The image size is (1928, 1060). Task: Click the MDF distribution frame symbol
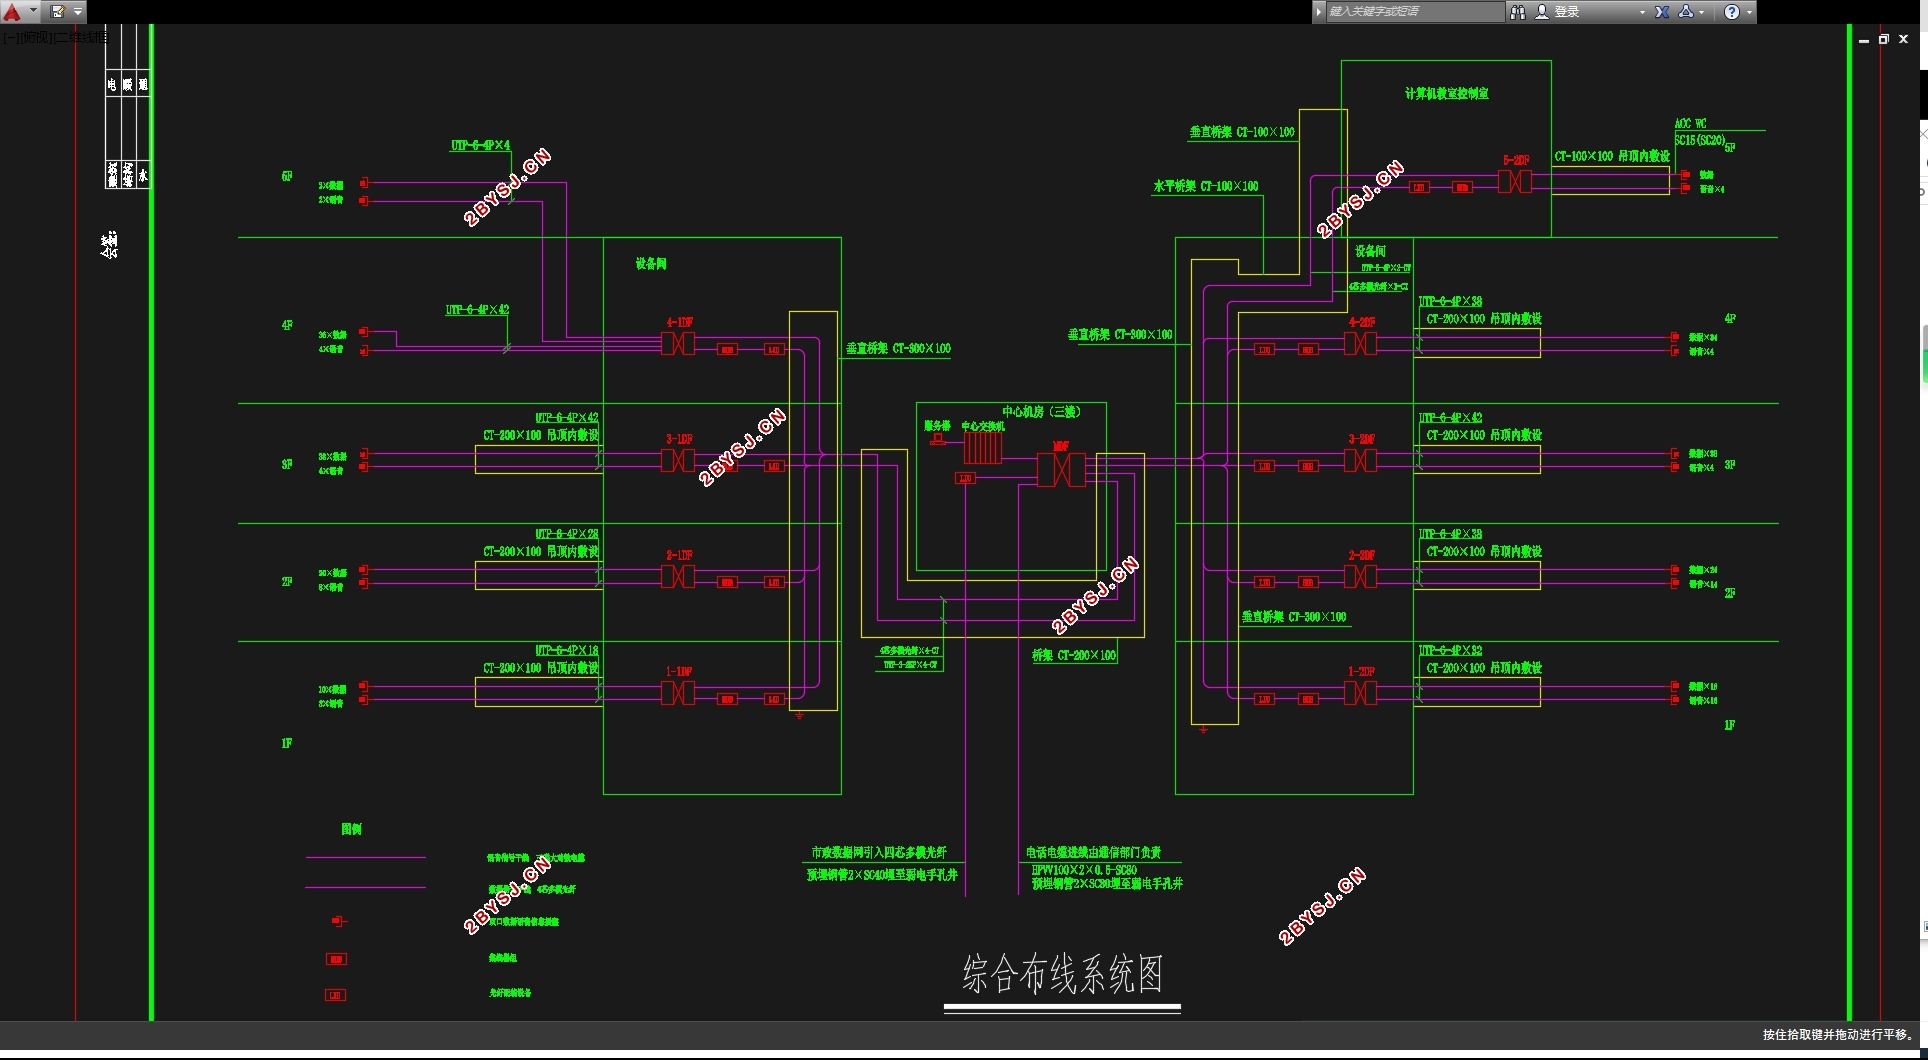tap(1061, 469)
